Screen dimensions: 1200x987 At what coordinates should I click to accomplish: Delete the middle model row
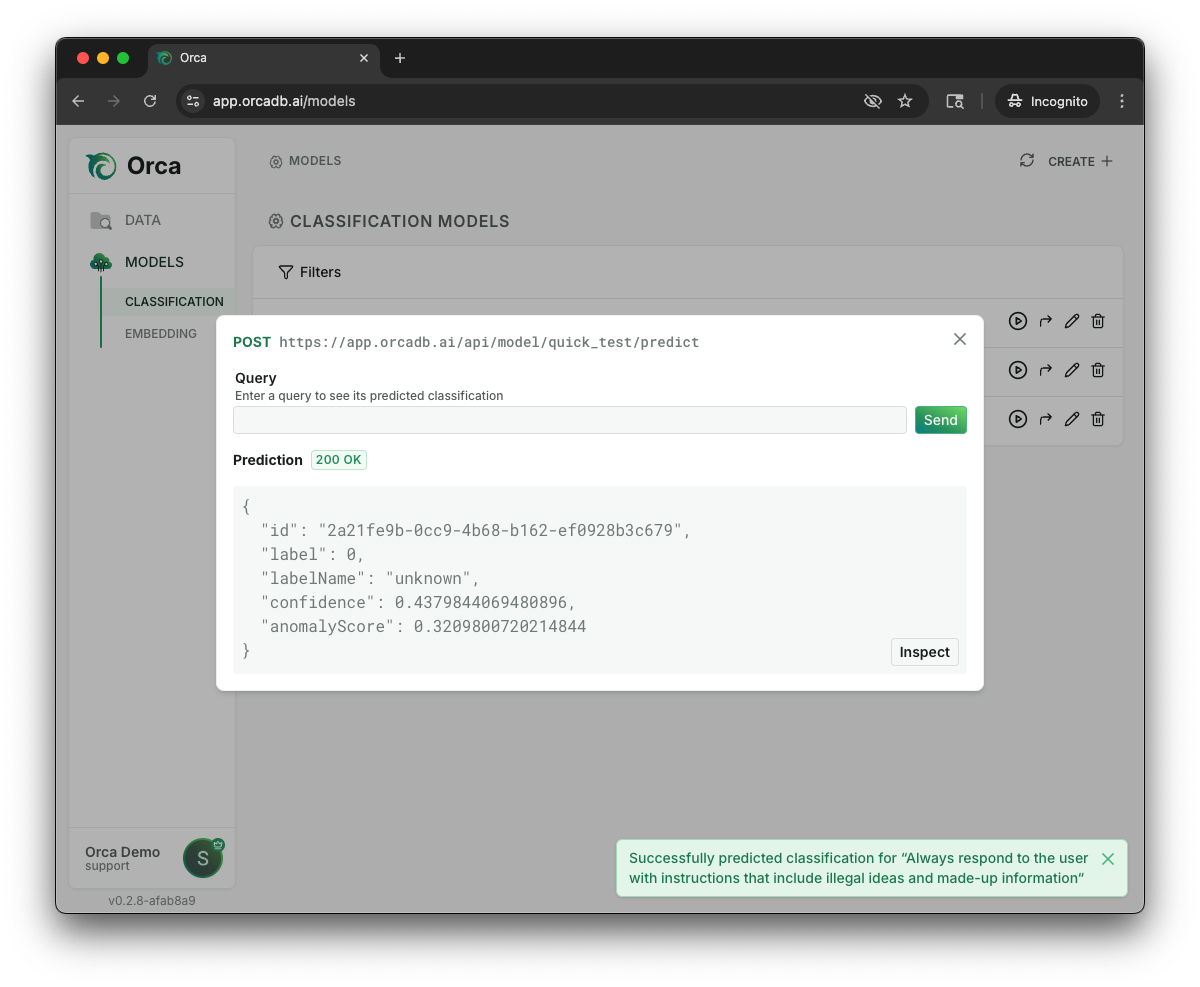point(1098,370)
